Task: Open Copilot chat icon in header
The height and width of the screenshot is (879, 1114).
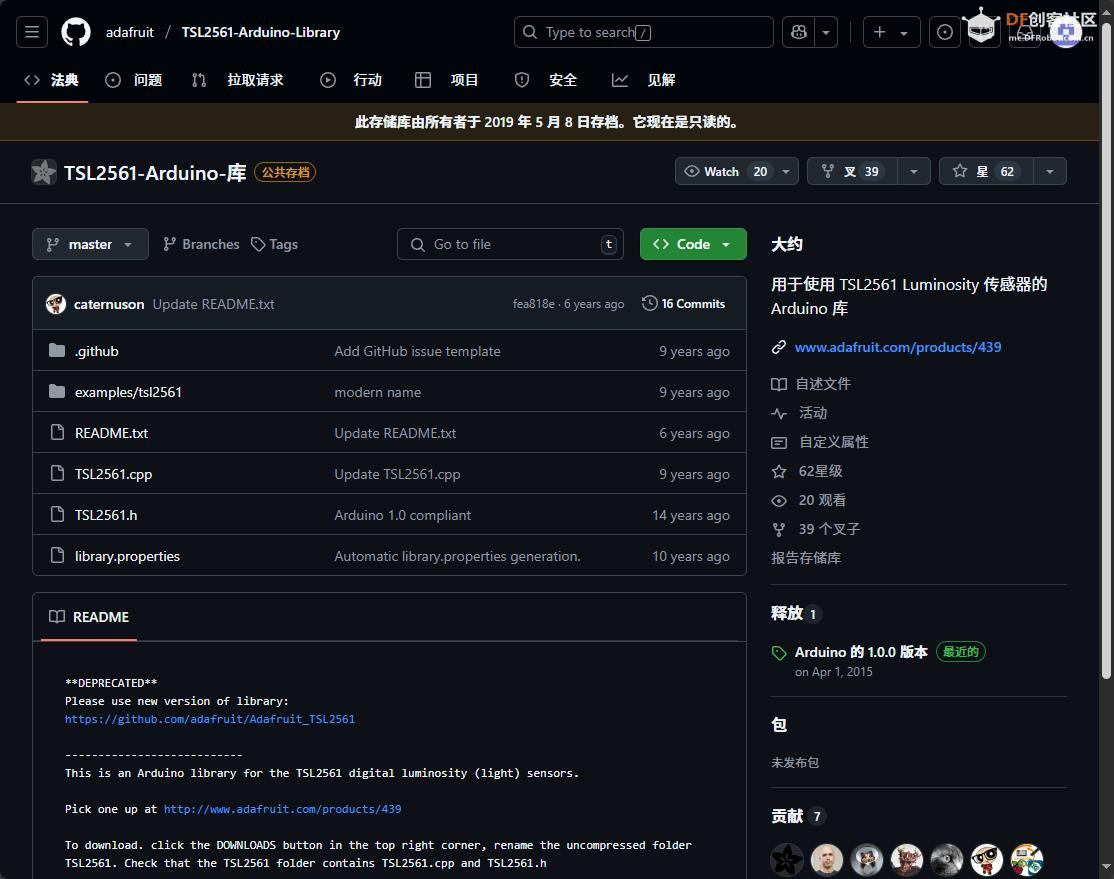Action: (x=799, y=32)
